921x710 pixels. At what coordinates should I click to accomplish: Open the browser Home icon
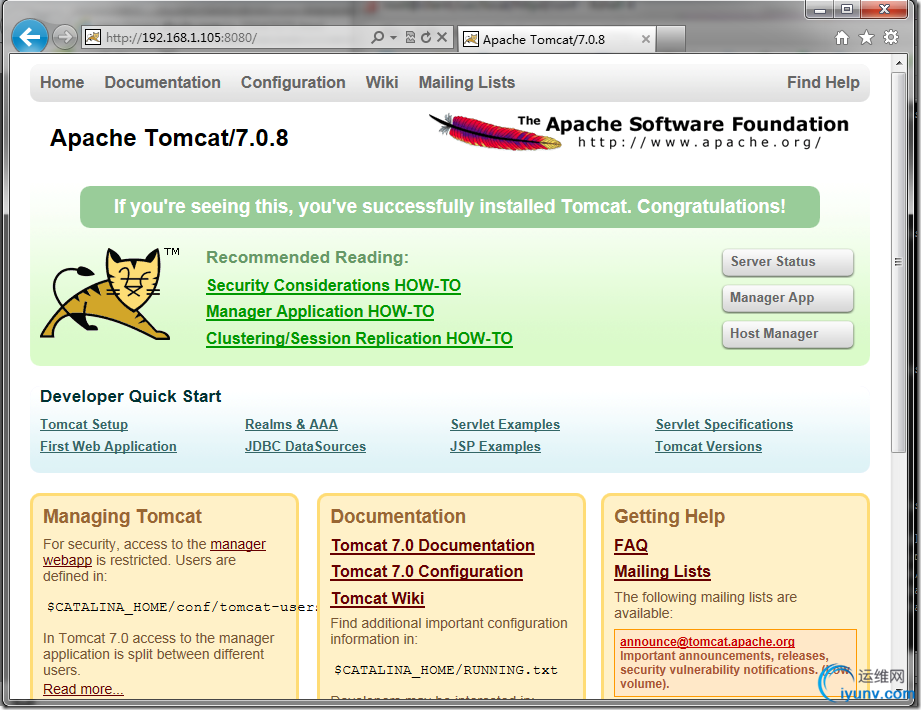coord(842,38)
